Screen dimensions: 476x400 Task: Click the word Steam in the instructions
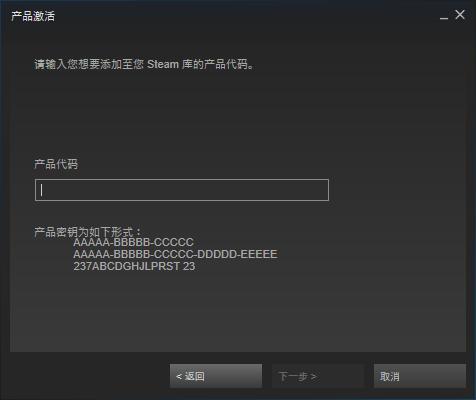click(x=163, y=64)
